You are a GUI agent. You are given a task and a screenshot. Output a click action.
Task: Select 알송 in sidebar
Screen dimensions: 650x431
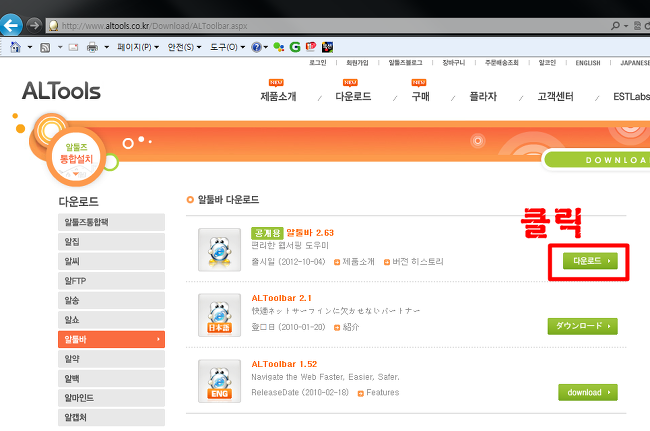pyautogui.click(x=111, y=300)
